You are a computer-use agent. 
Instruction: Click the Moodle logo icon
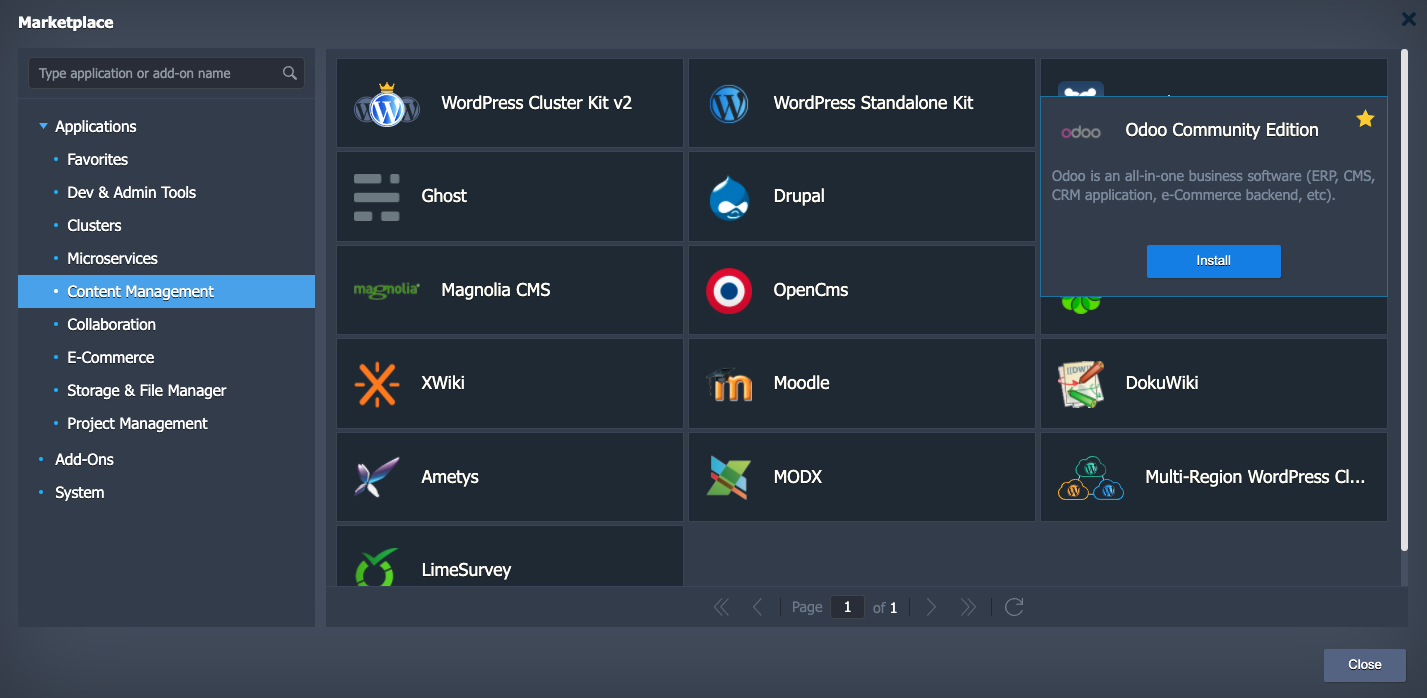(729, 384)
